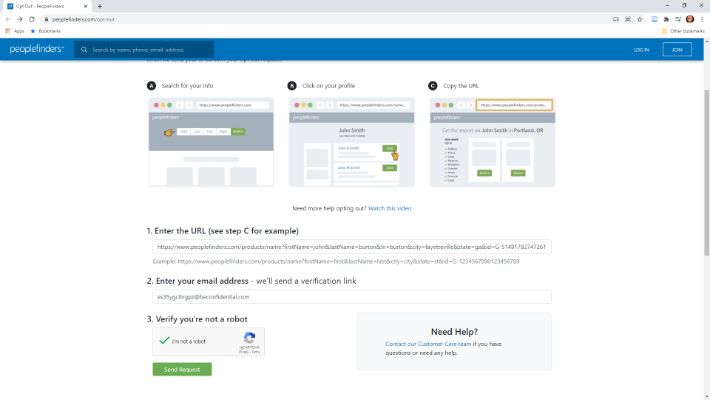Image resolution: width=710 pixels, height=400 pixels.
Task: Click the reCAPTCHA Privacy link
Action: tap(243, 352)
